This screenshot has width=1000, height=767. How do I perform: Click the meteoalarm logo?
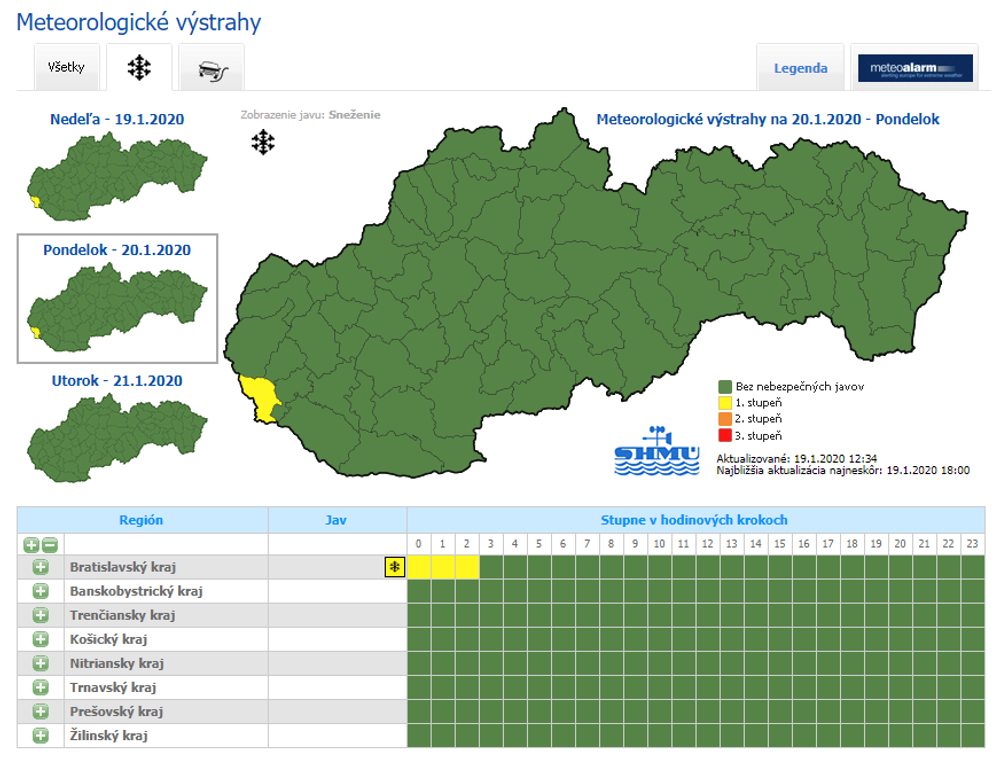click(915, 68)
